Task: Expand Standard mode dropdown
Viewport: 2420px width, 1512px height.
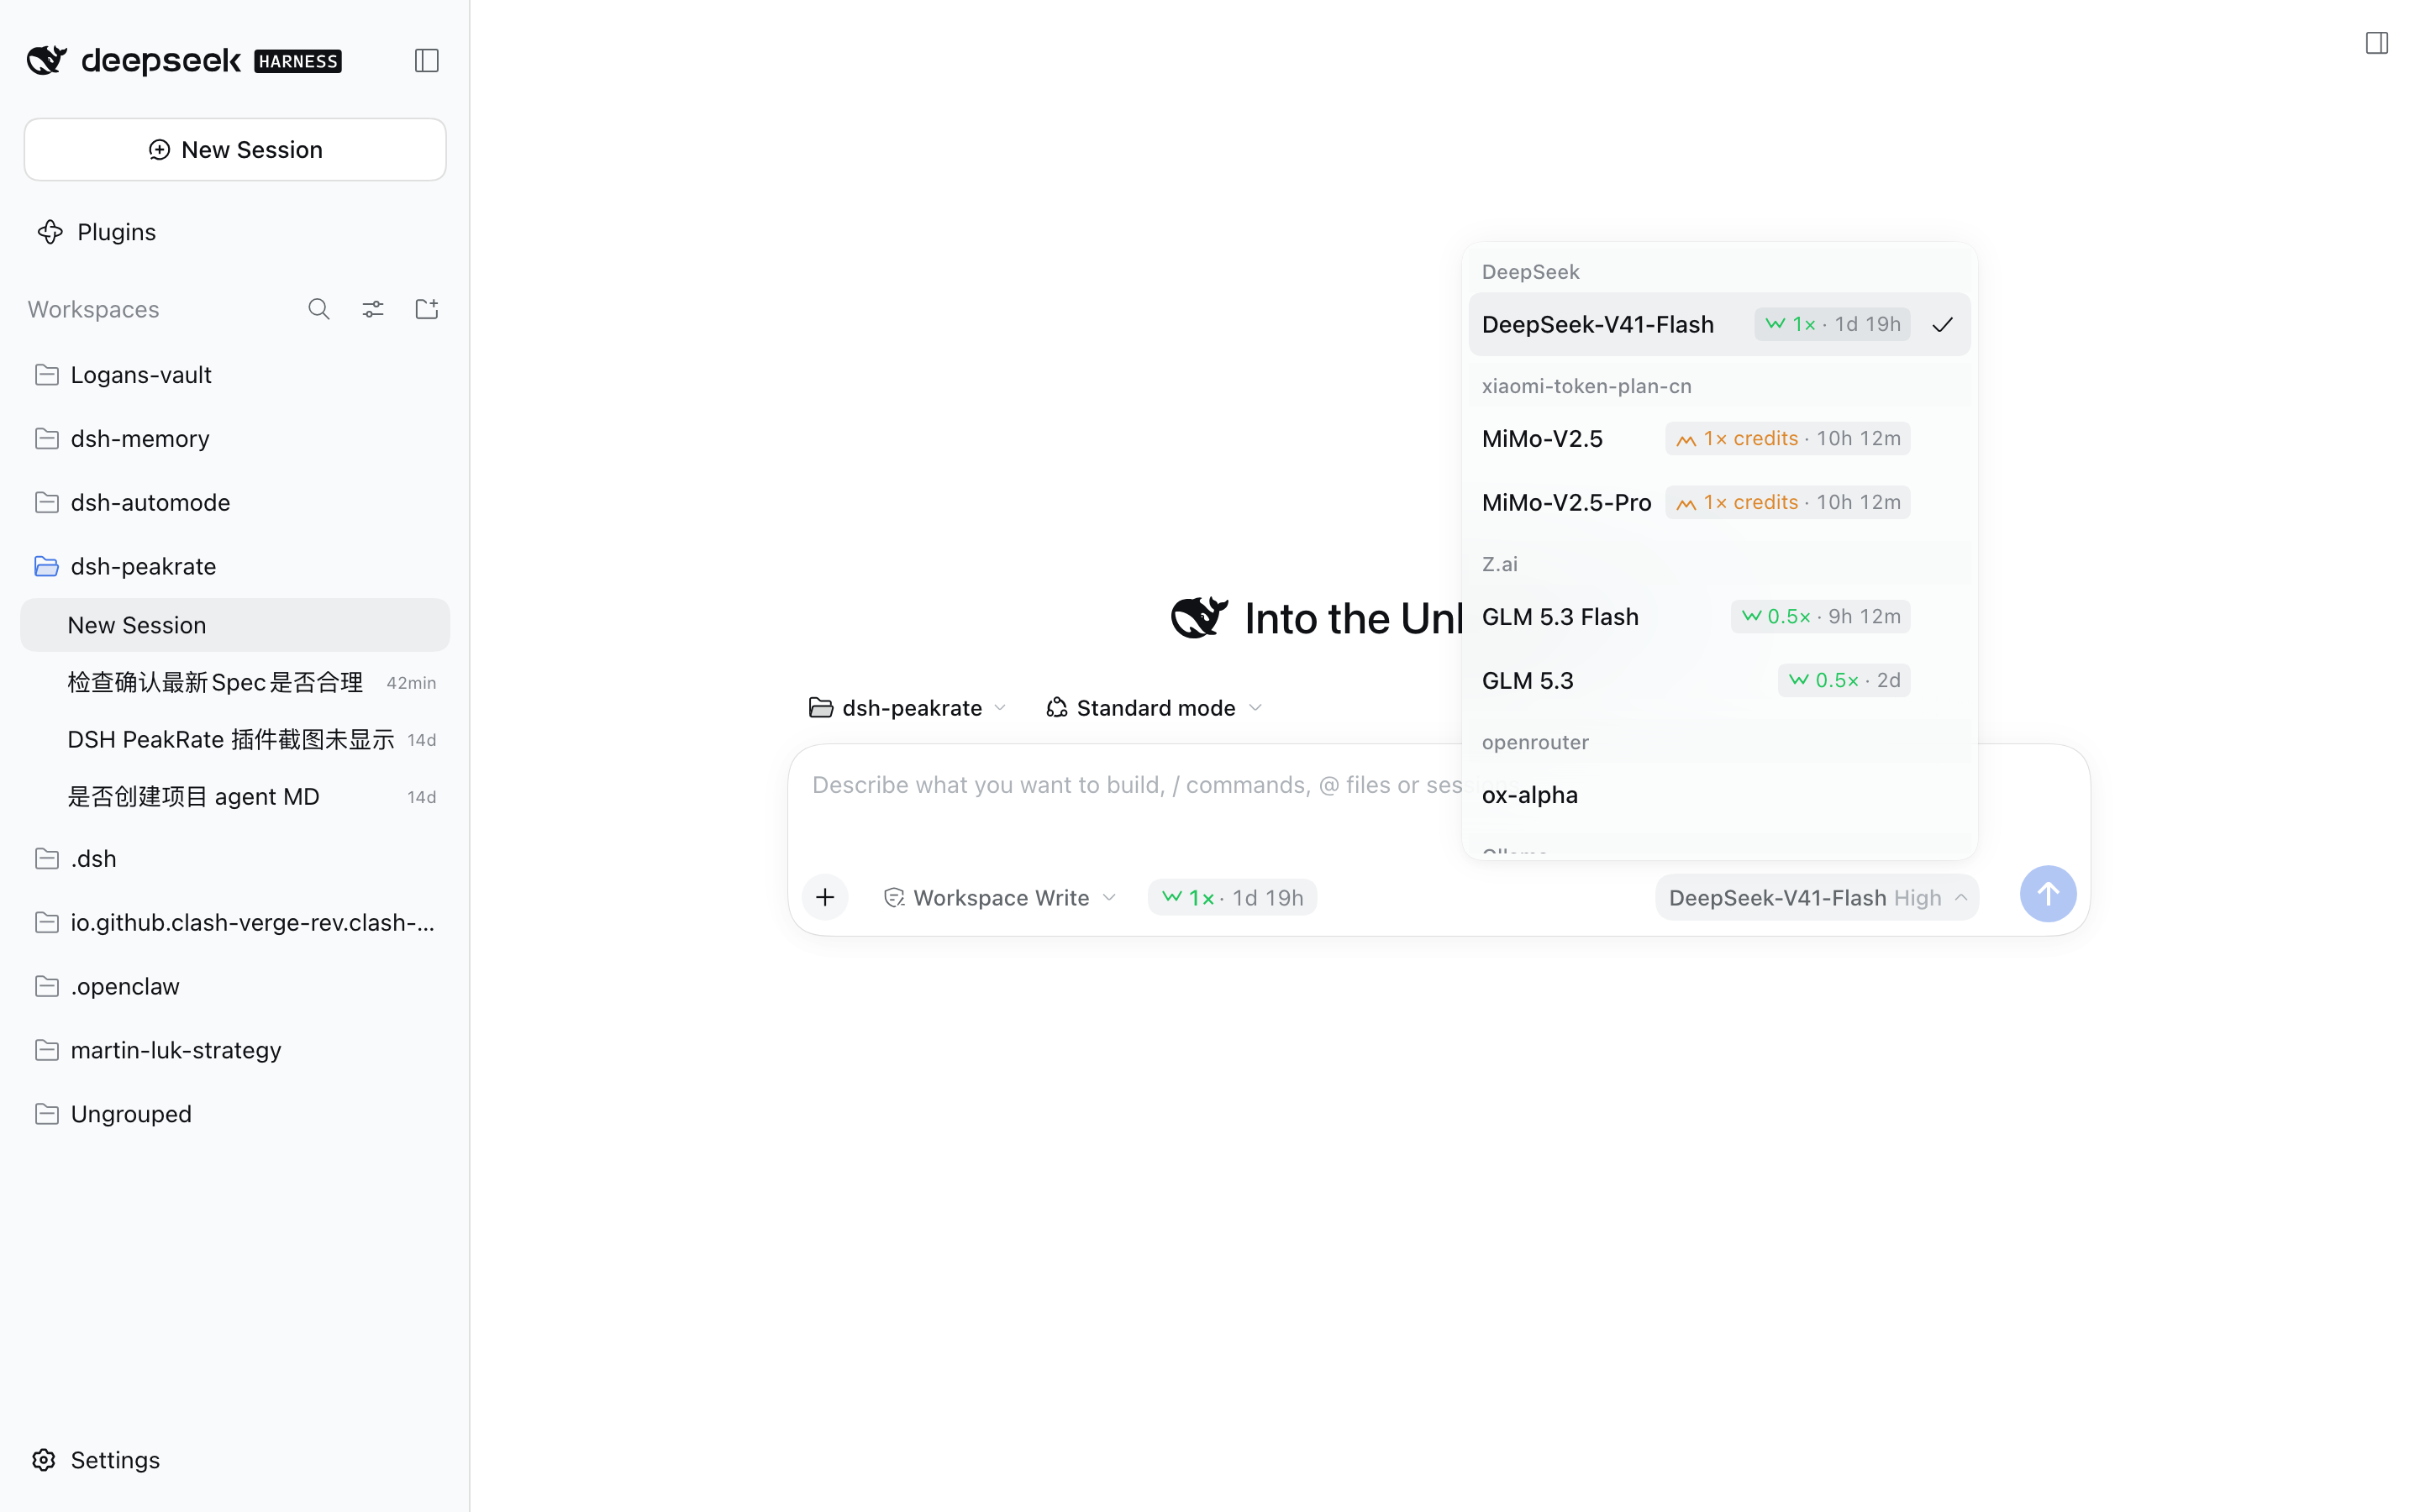Action: point(1154,708)
